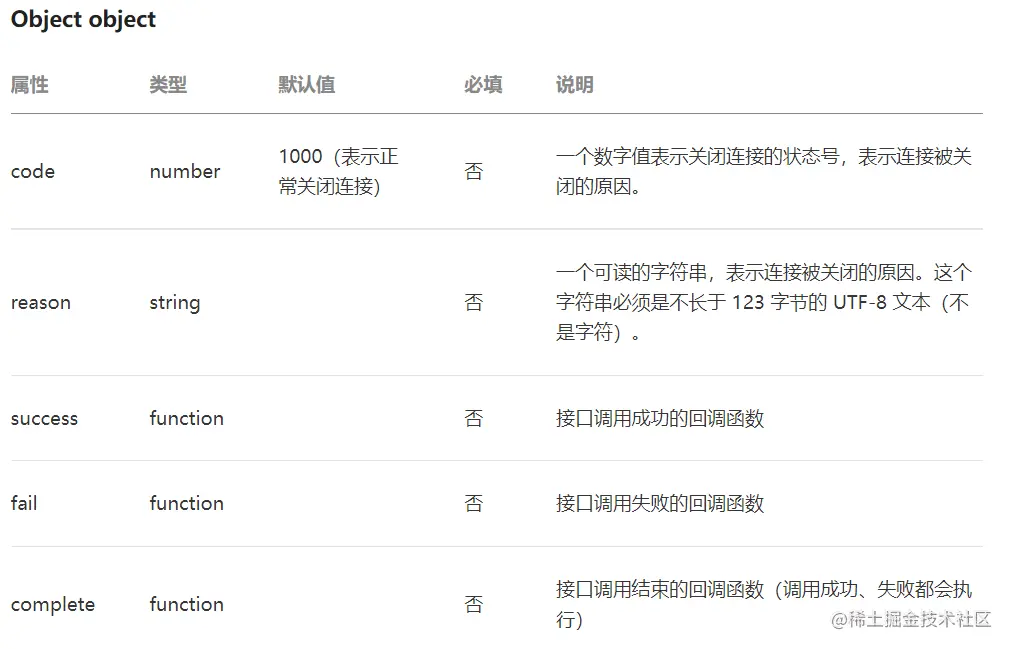
Task: Click 否 in the success row
Action: click(474, 418)
